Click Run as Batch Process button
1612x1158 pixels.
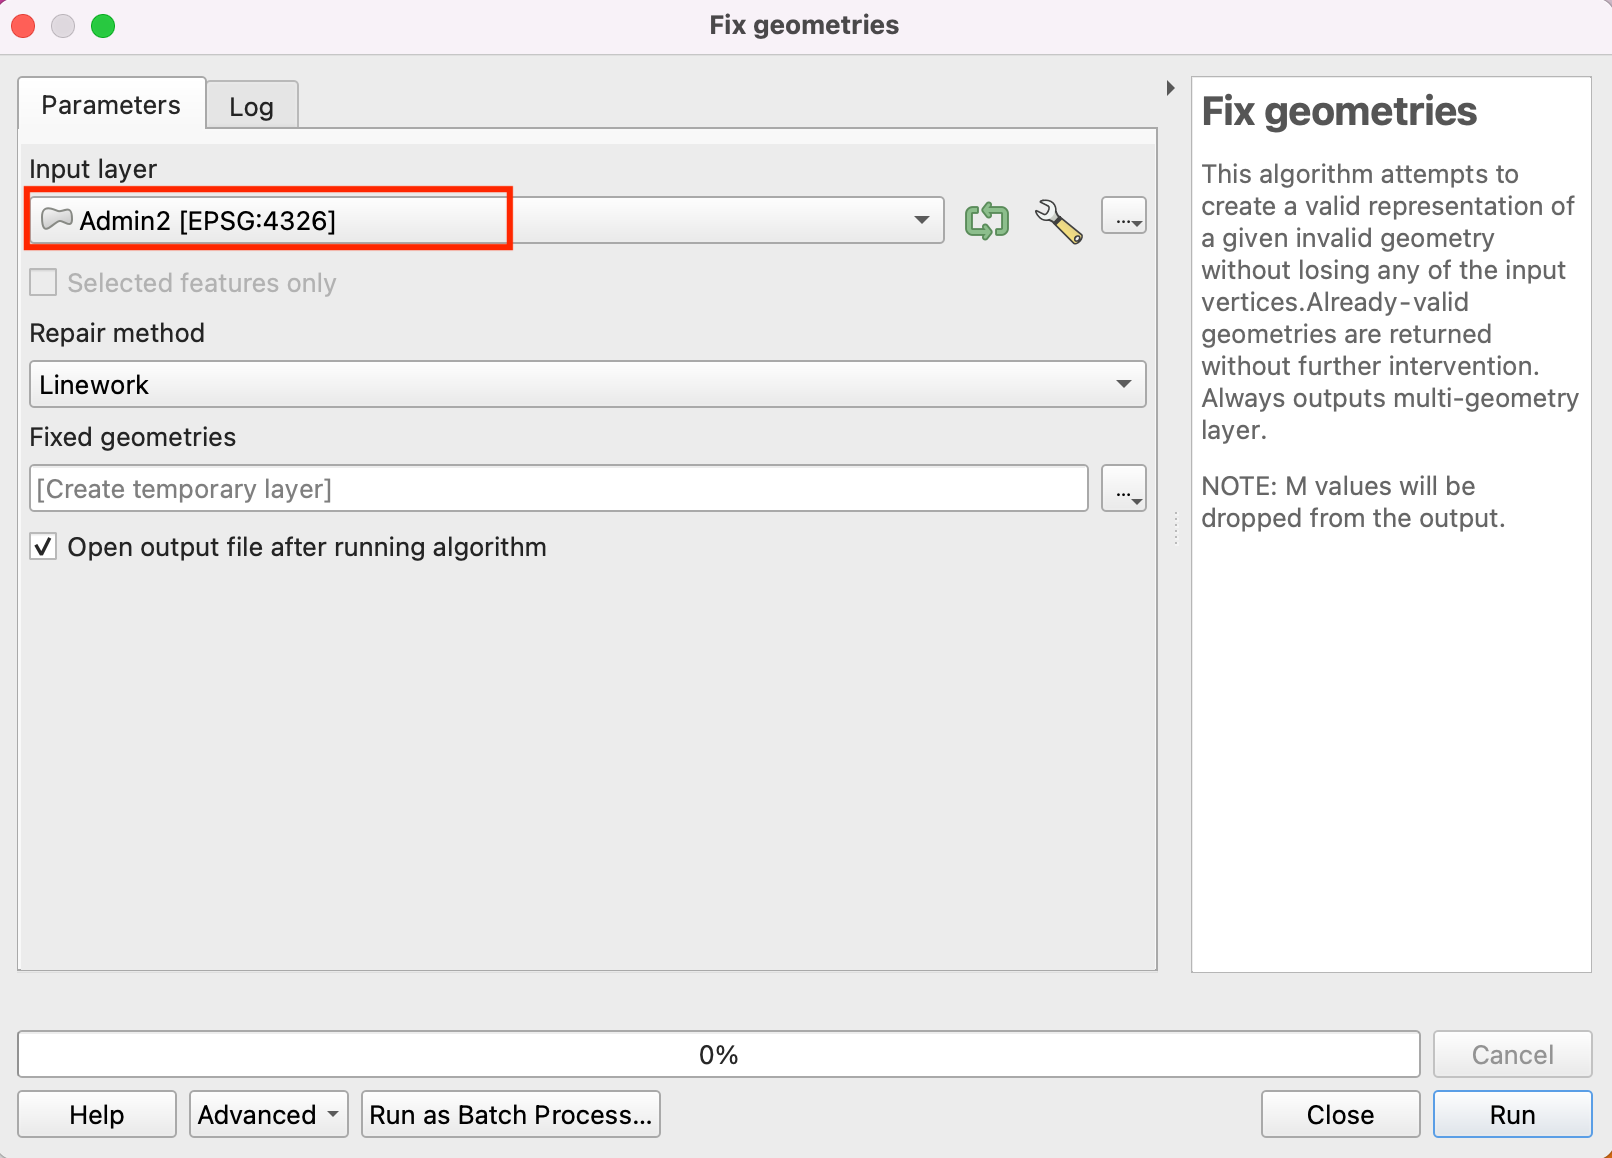click(x=510, y=1114)
